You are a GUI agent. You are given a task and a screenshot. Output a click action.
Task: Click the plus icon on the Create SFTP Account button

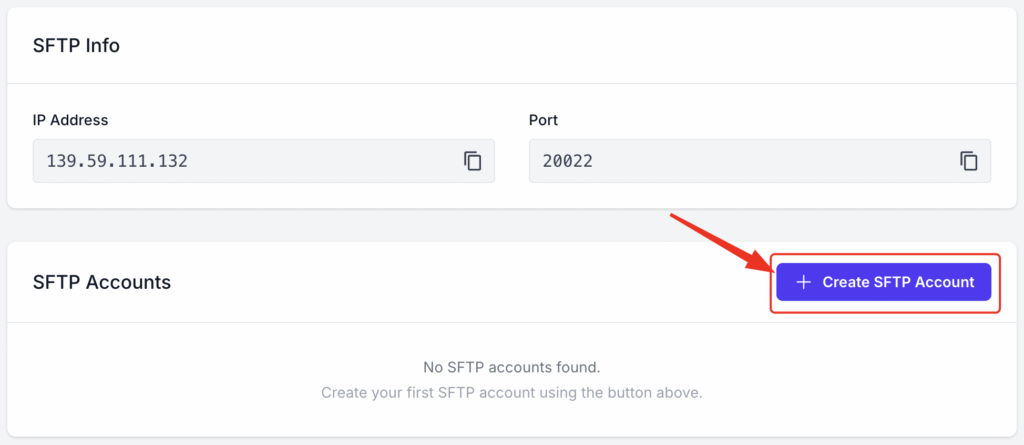(x=803, y=282)
